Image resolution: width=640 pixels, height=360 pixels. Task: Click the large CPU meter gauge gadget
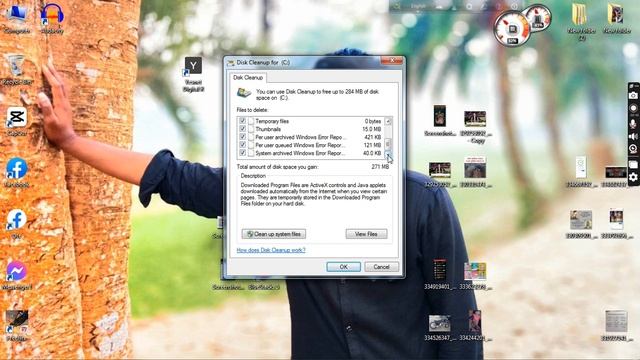pyautogui.click(x=512, y=29)
